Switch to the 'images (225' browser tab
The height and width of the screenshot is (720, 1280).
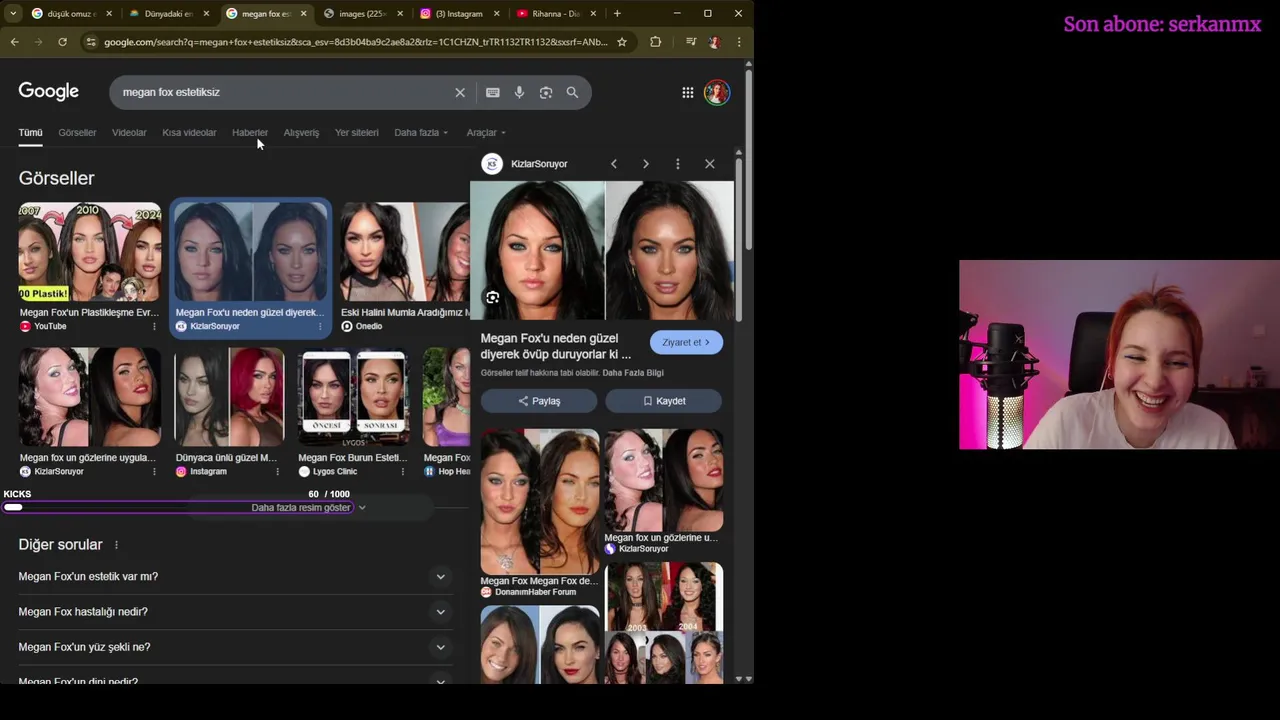tap(362, 14)
